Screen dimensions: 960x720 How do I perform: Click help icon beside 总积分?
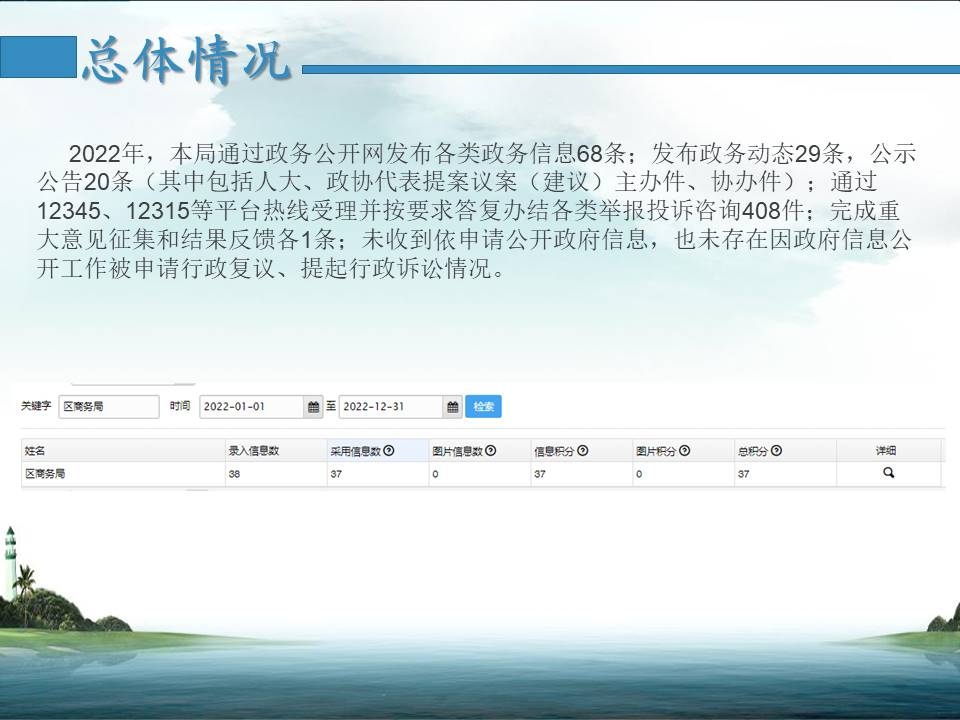[777, 451]
